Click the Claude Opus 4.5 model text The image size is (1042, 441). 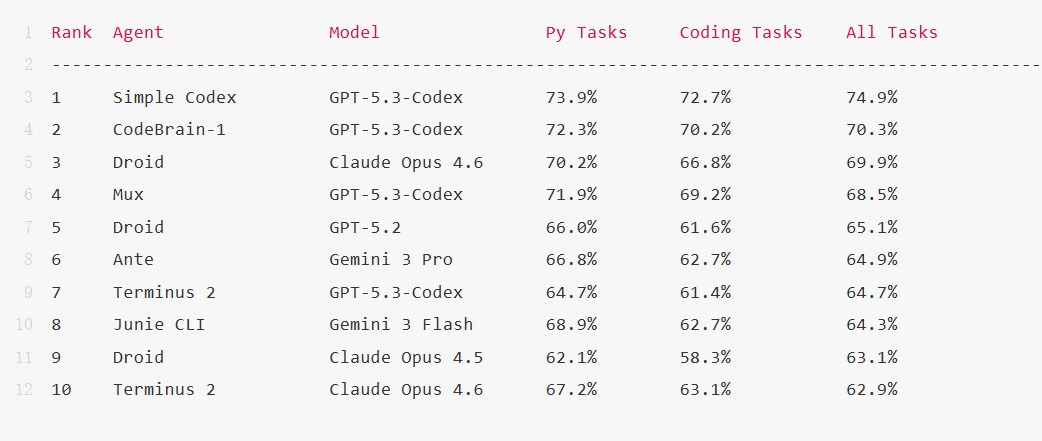pos(406,357)
